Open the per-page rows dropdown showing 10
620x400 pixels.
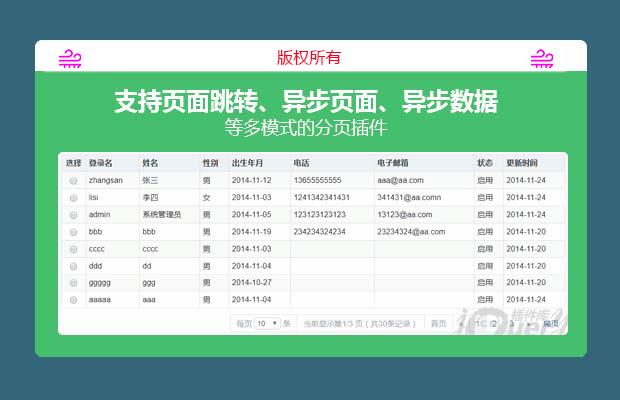[267, 324]
